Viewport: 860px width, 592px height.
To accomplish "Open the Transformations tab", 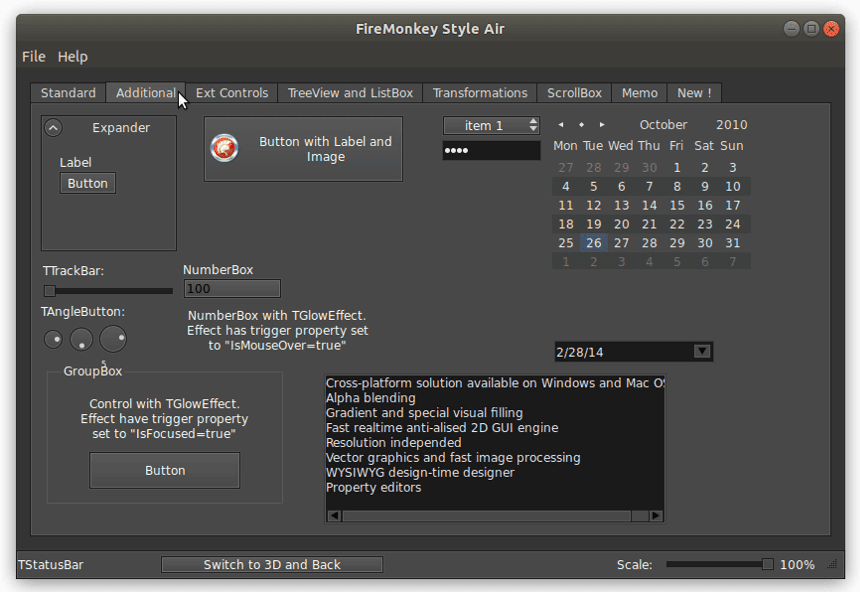I will (x=480, y=93).
